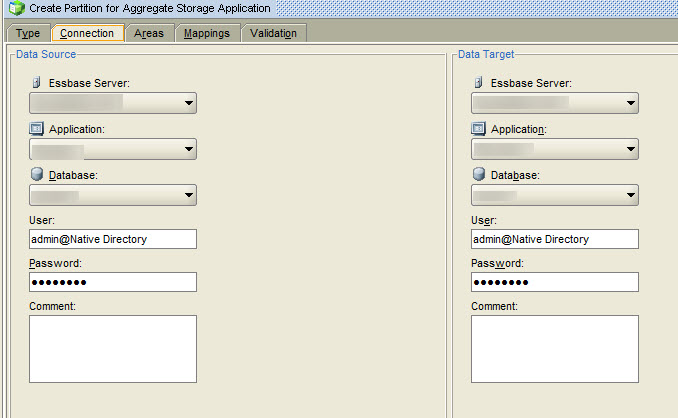This screenshot has height=418, width=678.
Task: Select the Validation tab
Action: (273, 33)
